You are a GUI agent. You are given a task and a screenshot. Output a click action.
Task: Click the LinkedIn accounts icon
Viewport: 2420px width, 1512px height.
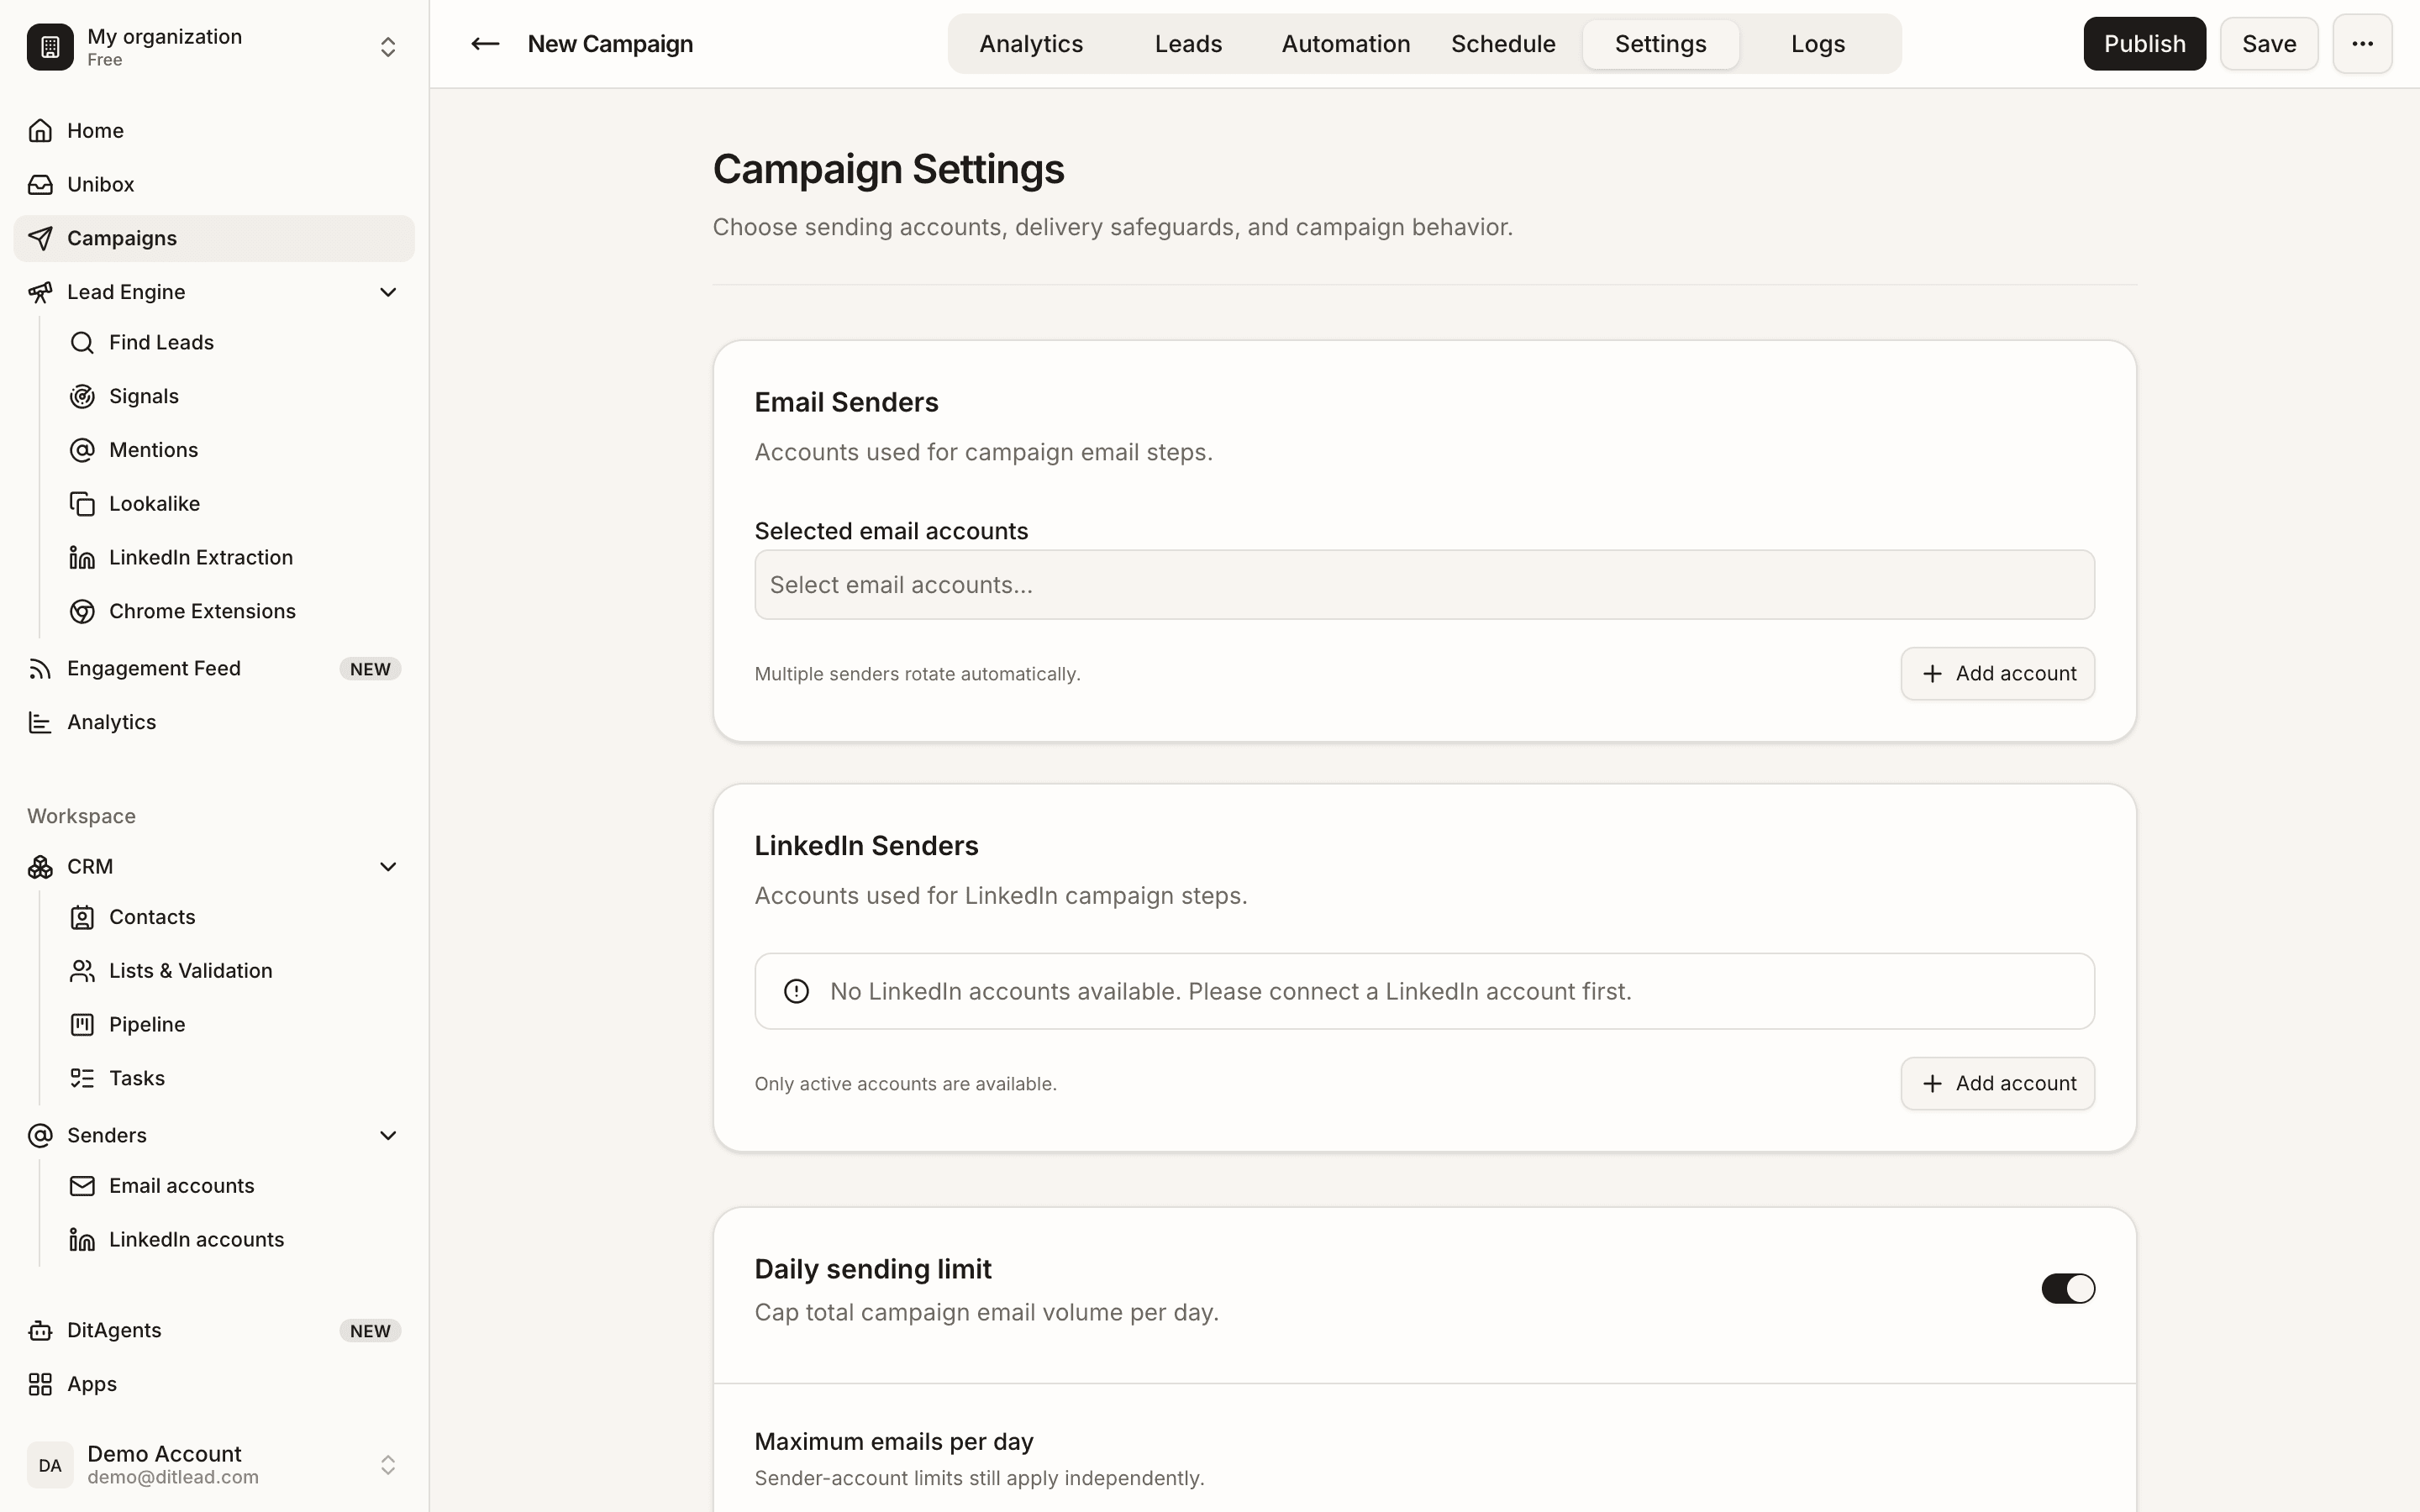tap(82, 1240)
